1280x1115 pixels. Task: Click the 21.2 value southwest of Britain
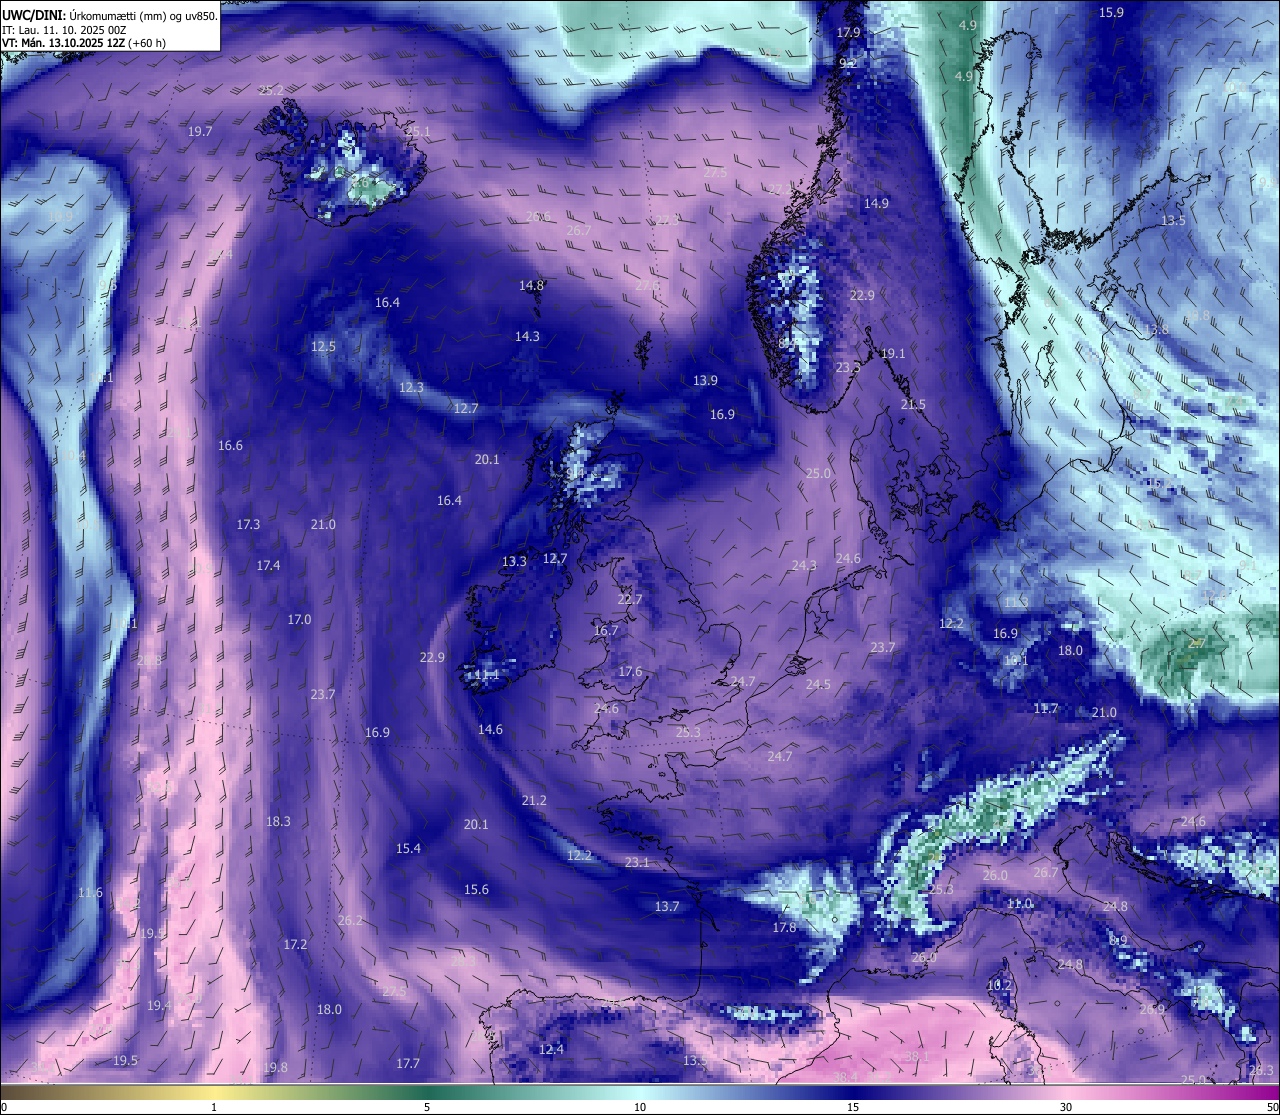[534, 800]
